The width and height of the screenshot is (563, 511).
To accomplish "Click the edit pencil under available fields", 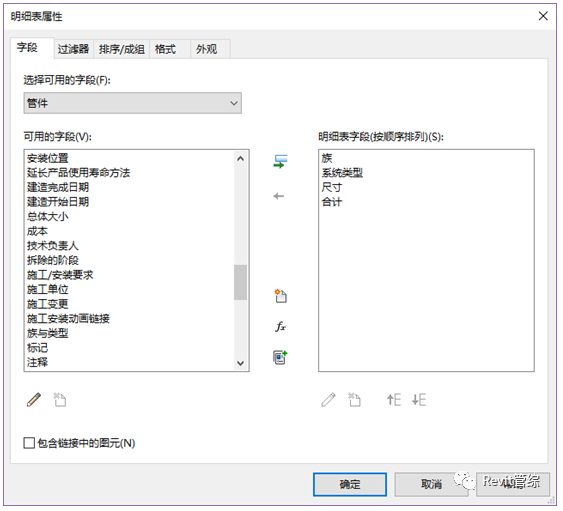I will pos(34,400).
